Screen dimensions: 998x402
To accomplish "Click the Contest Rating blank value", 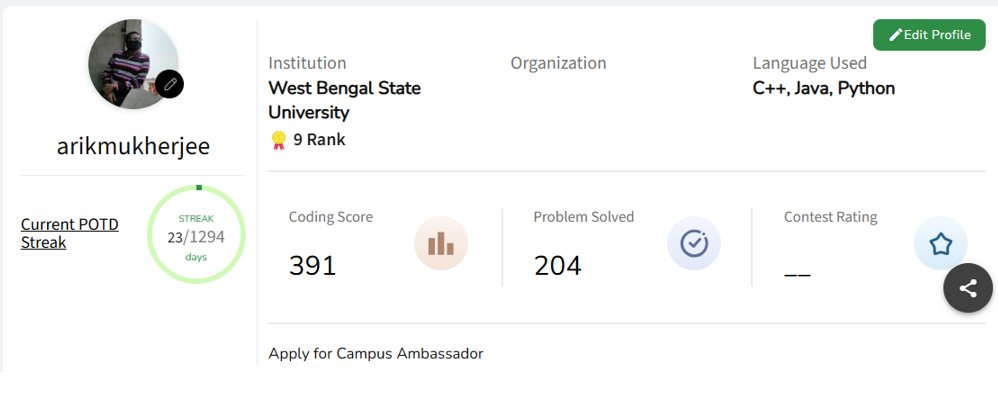I will [x=797, y=274].
